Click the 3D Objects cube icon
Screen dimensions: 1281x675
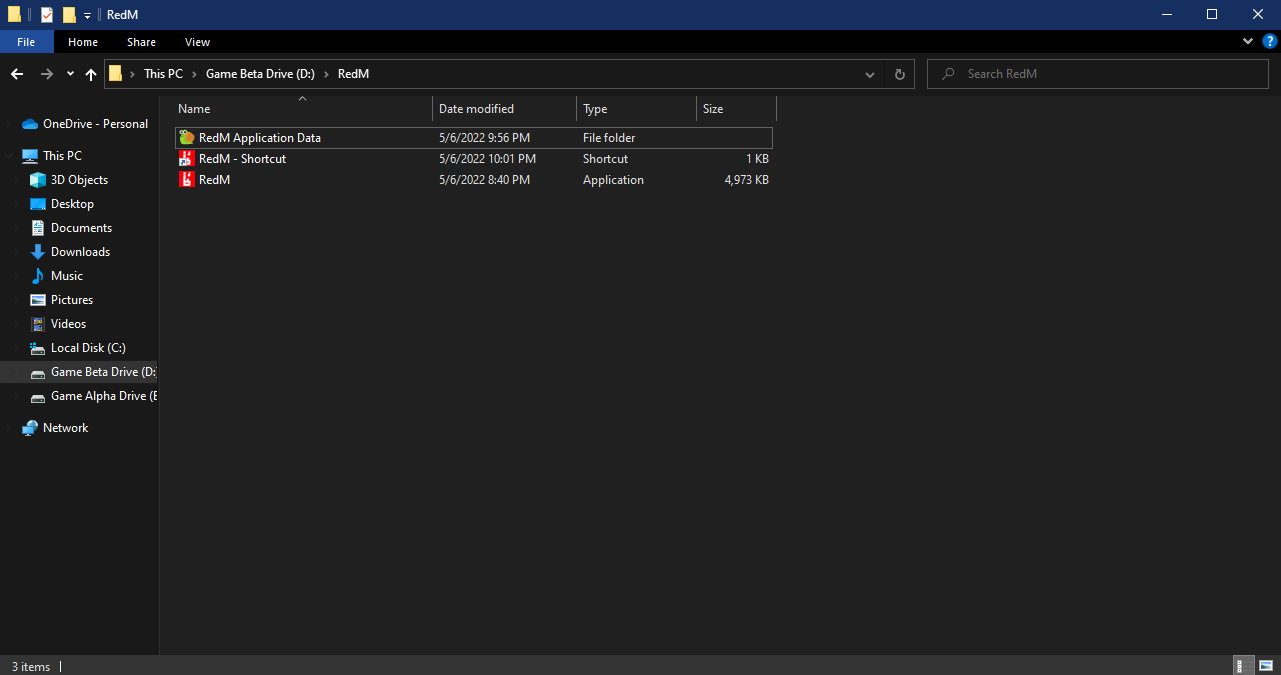point(38,180)
